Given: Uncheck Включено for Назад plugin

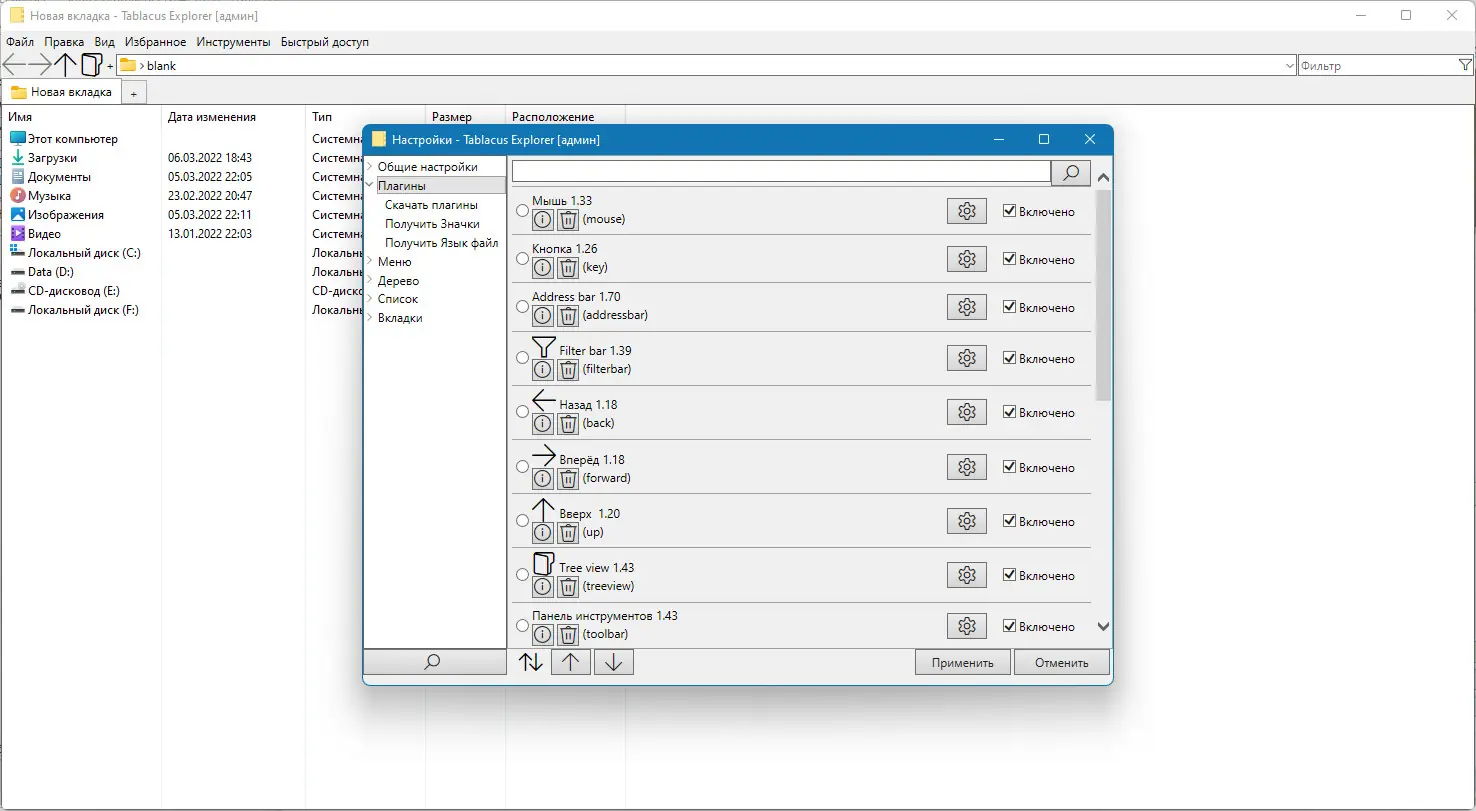Looking at the screenshot, I should point(1009,412).
